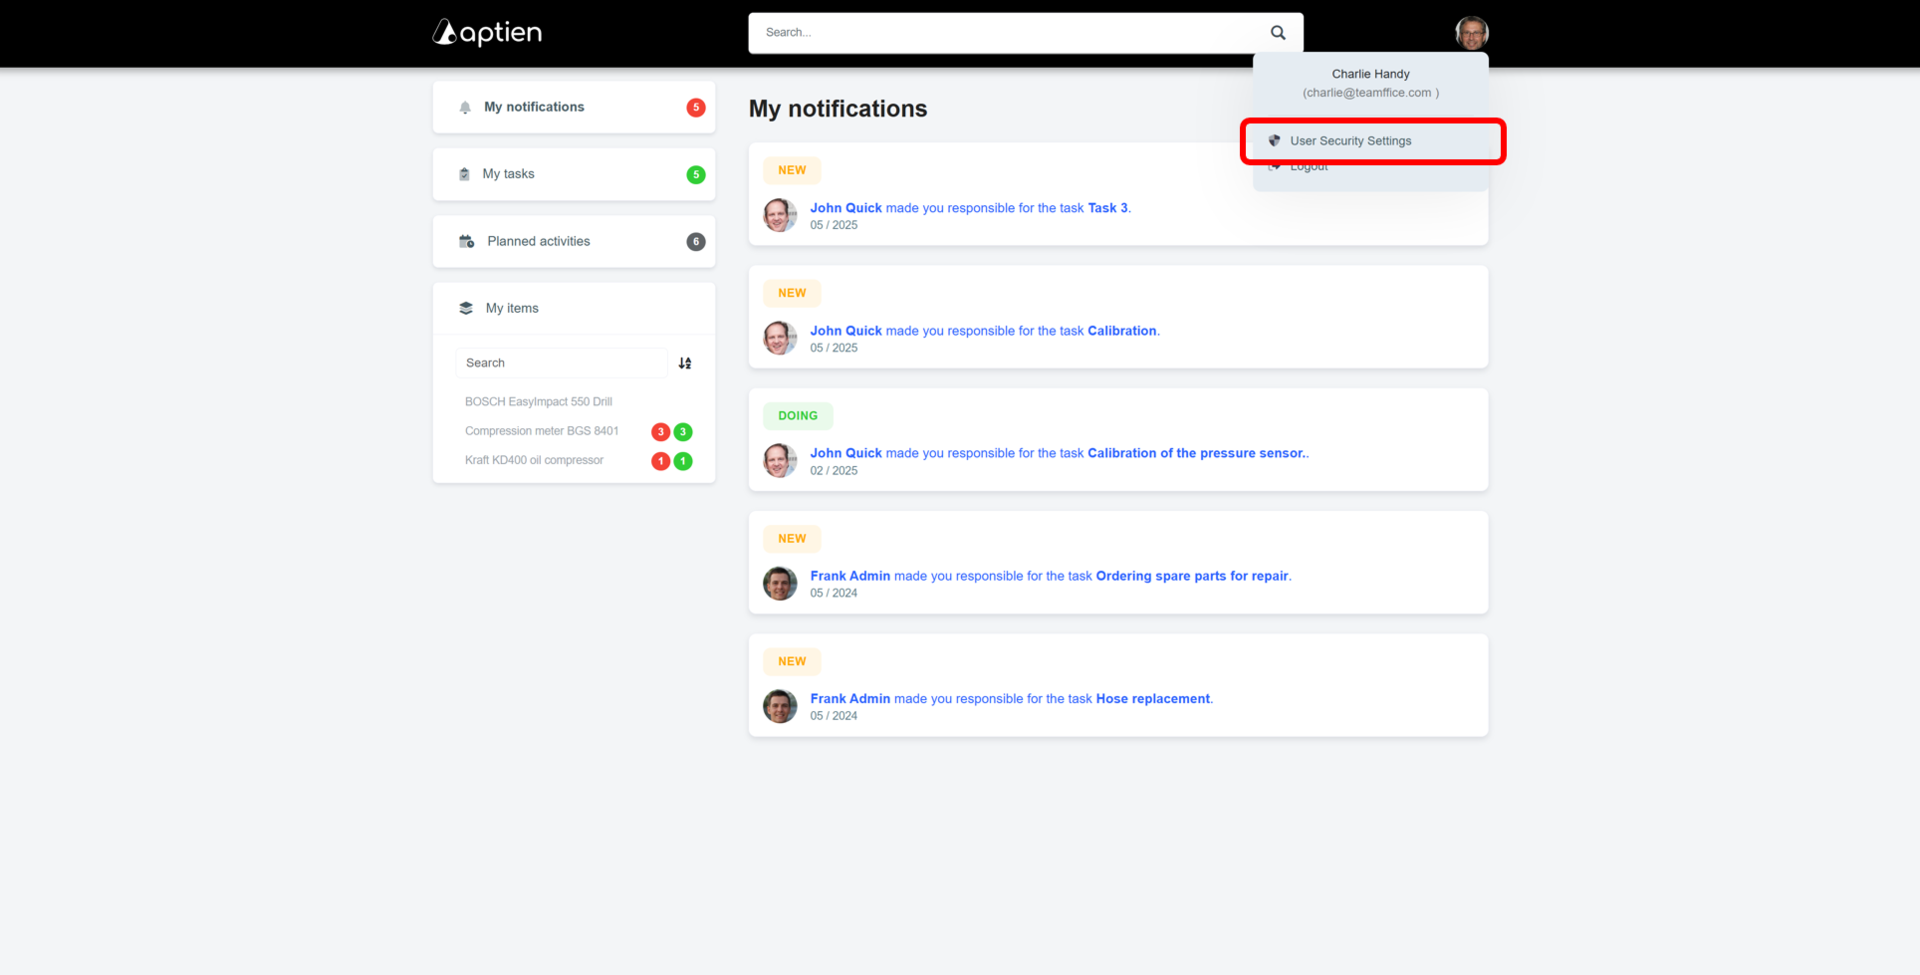Focus the My items search box
Screen dimensions: 1920x975
click(x=561, y=363)
